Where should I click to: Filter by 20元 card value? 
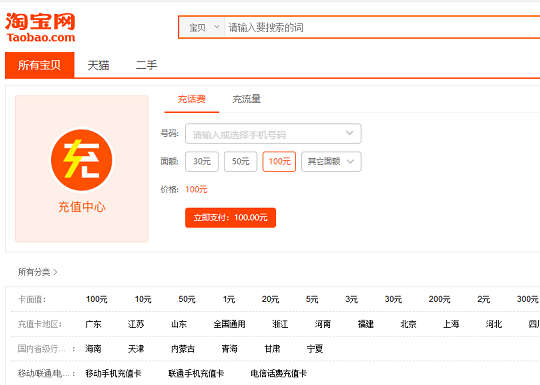(270, 299)
